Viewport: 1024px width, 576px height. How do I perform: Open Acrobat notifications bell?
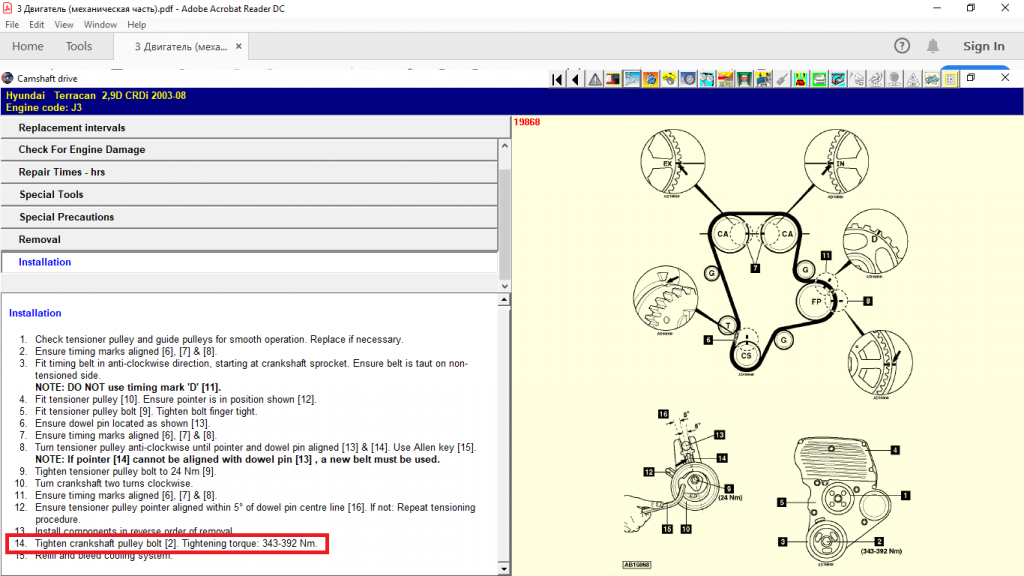933,46
